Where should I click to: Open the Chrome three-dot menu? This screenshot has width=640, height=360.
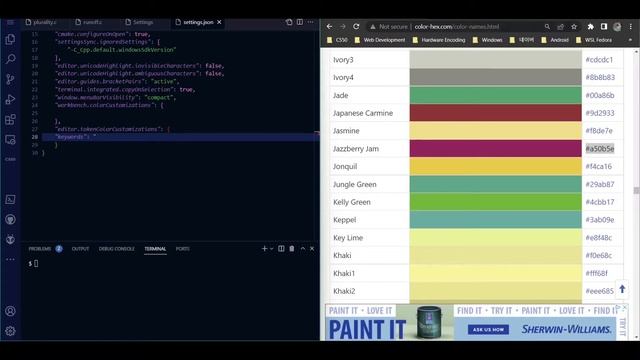coord(631,27)
